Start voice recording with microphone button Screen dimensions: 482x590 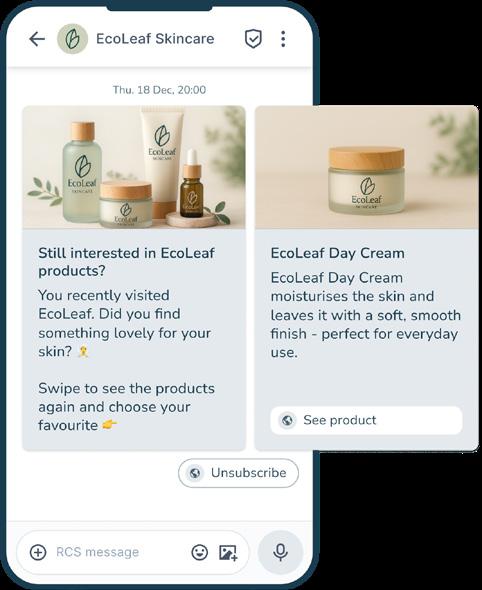click(280, 552)
